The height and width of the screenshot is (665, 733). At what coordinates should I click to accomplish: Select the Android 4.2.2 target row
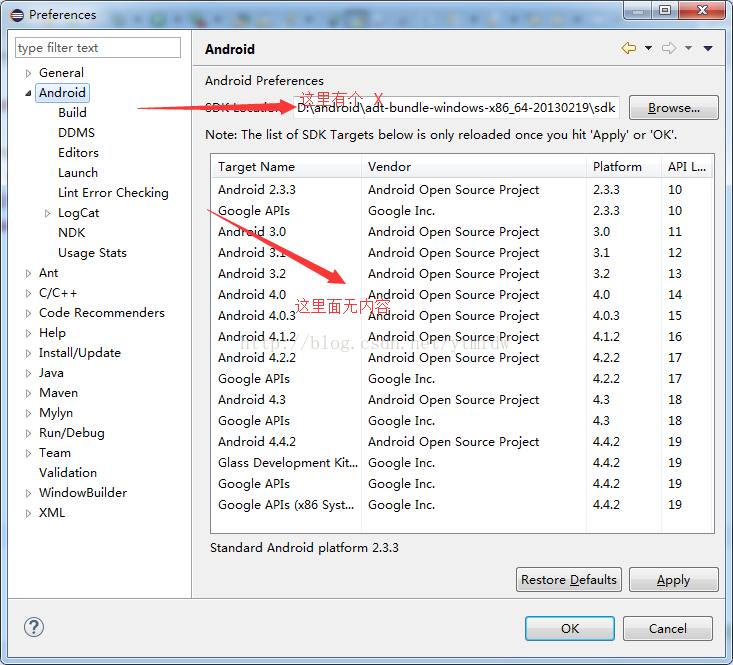pyautogui.click(x=462, y=358)
